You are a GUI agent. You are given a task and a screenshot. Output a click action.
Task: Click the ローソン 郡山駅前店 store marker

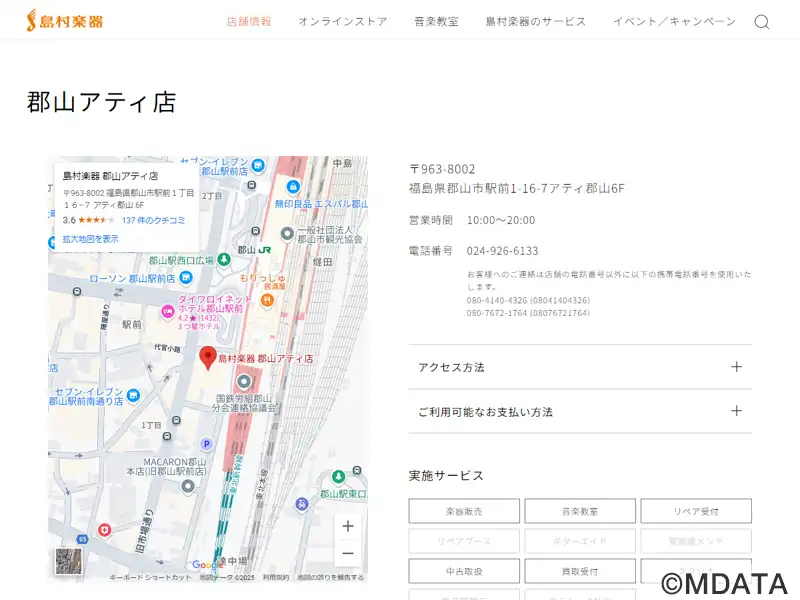click(x=186, y=278)
